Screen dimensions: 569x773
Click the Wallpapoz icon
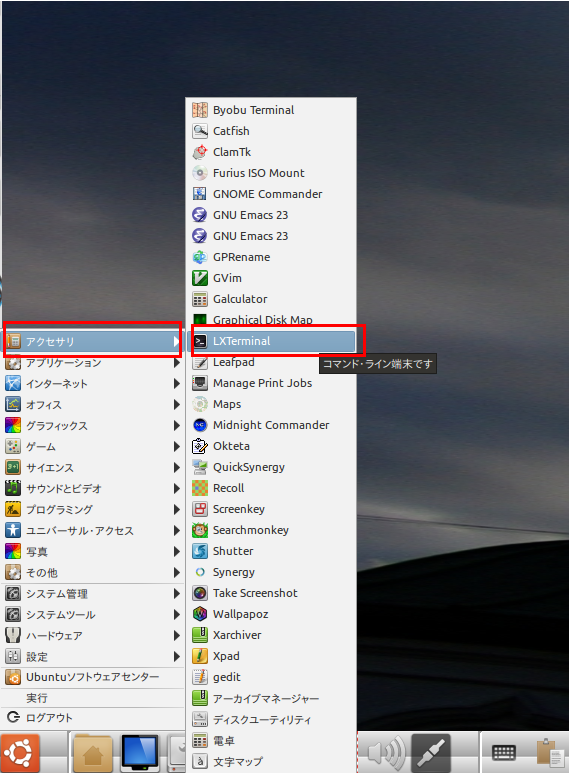200,614
